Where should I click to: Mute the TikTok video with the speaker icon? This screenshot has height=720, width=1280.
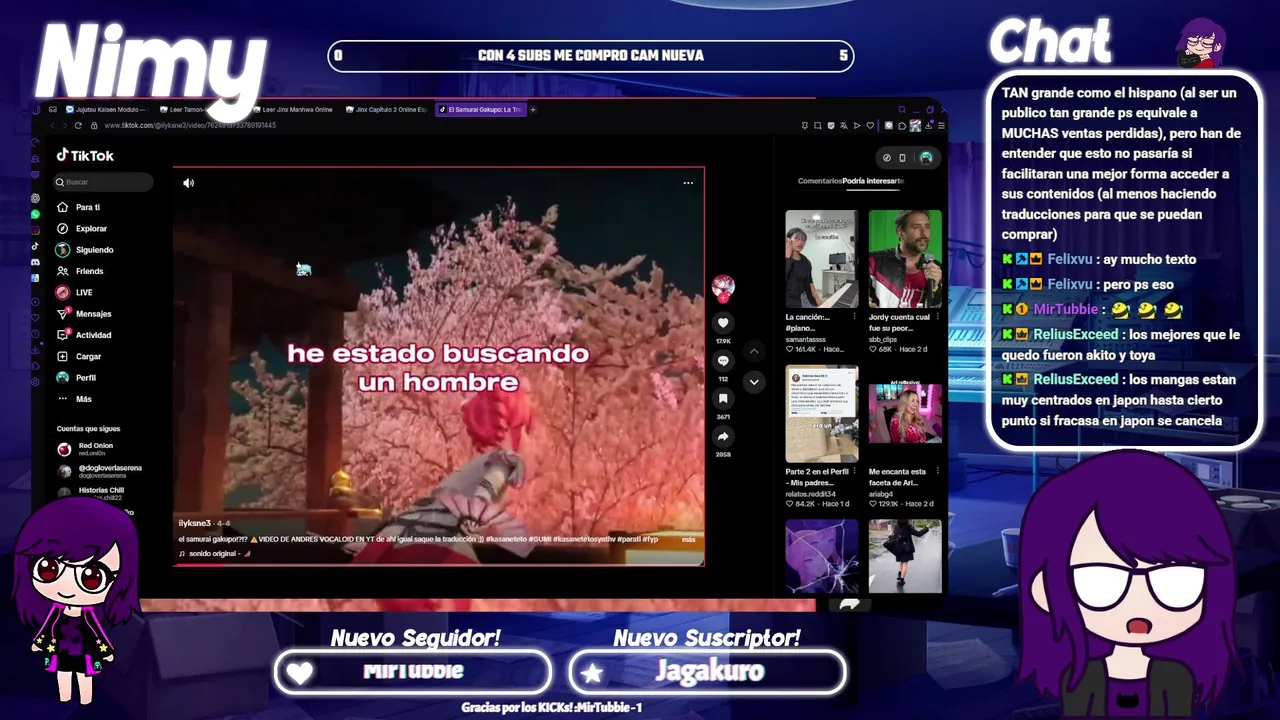[188, 183]
